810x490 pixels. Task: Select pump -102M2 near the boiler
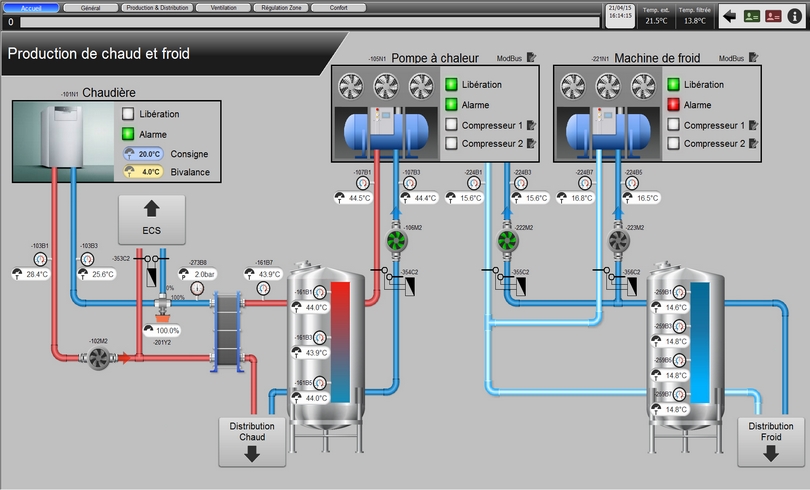click(x=98, y=357)
